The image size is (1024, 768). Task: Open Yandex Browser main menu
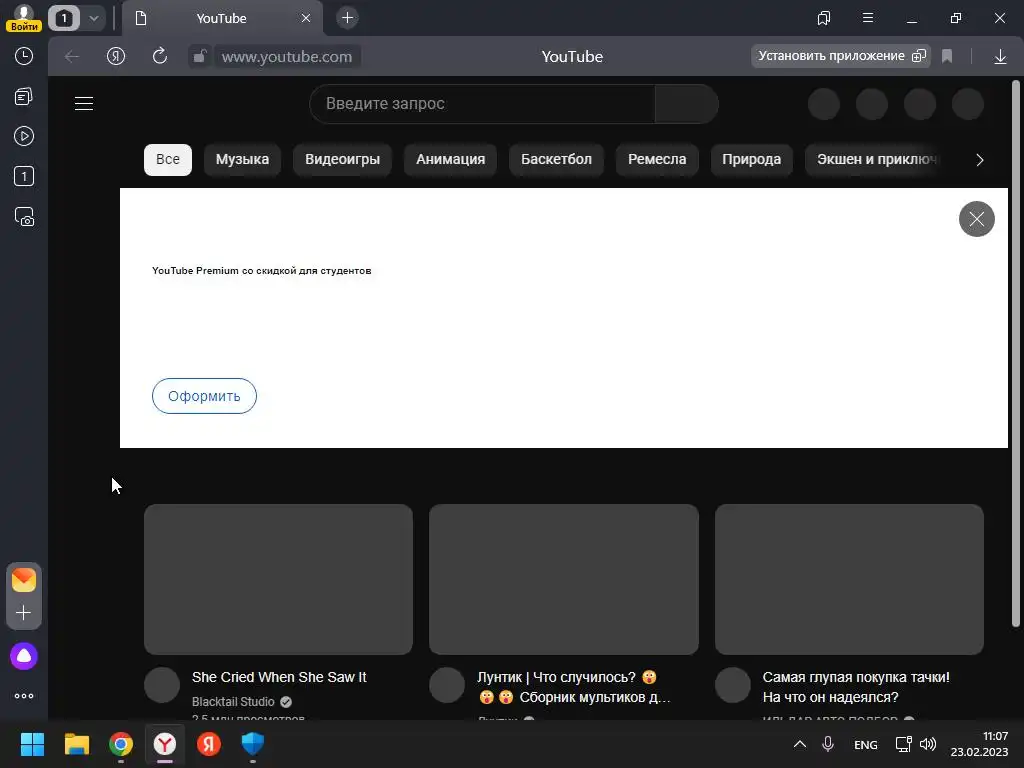tap(868, 18)
